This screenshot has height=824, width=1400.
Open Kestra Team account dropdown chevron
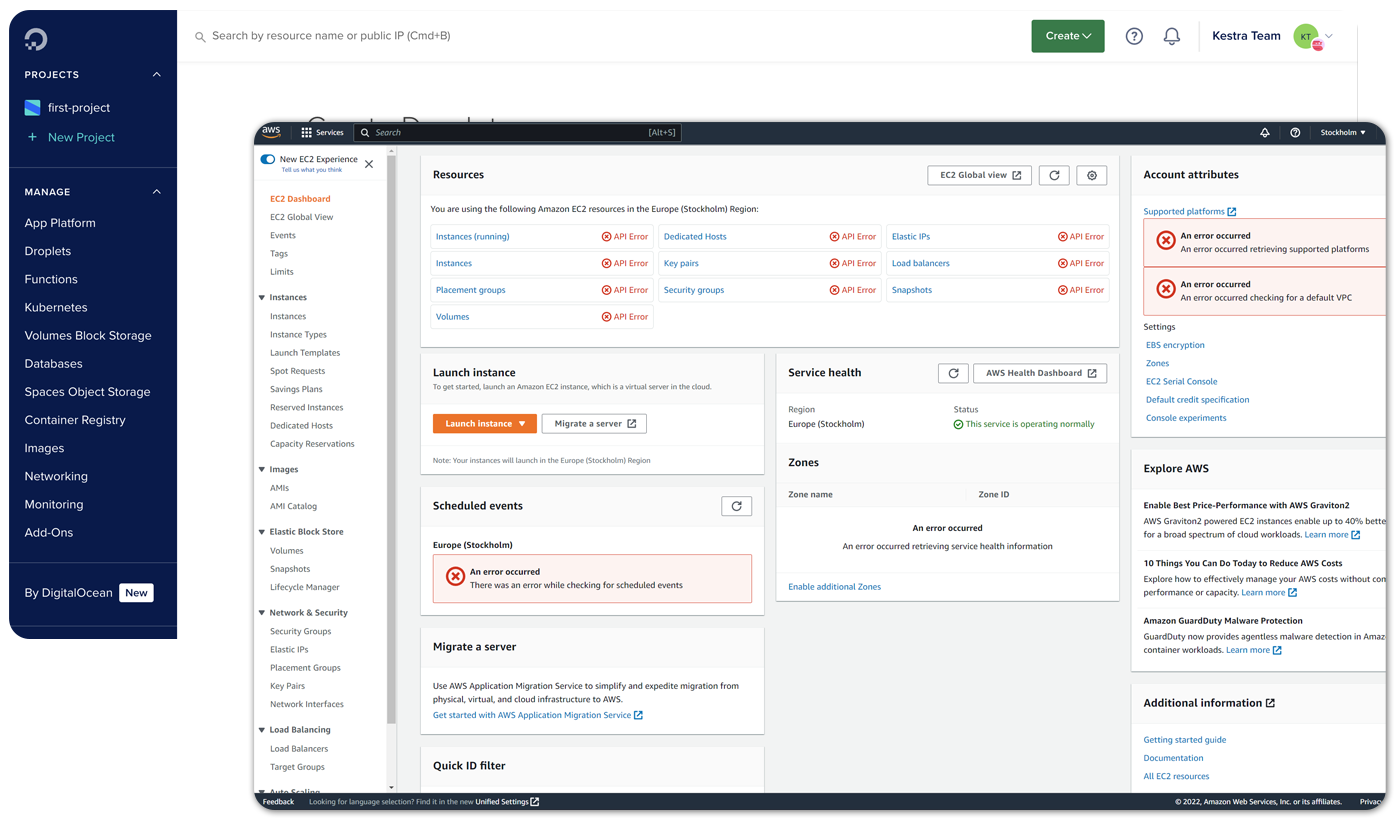point(1329,37)
